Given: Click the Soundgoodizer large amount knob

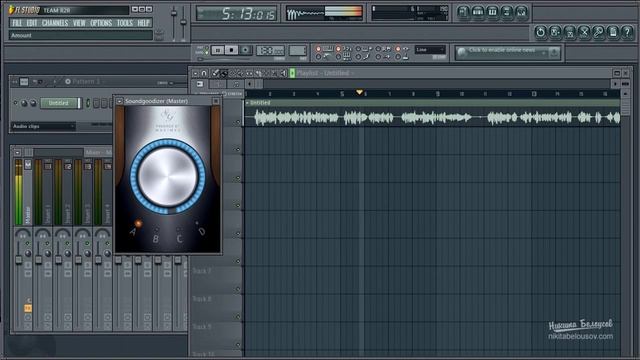Looking at the screenshot, I should 168,176.
